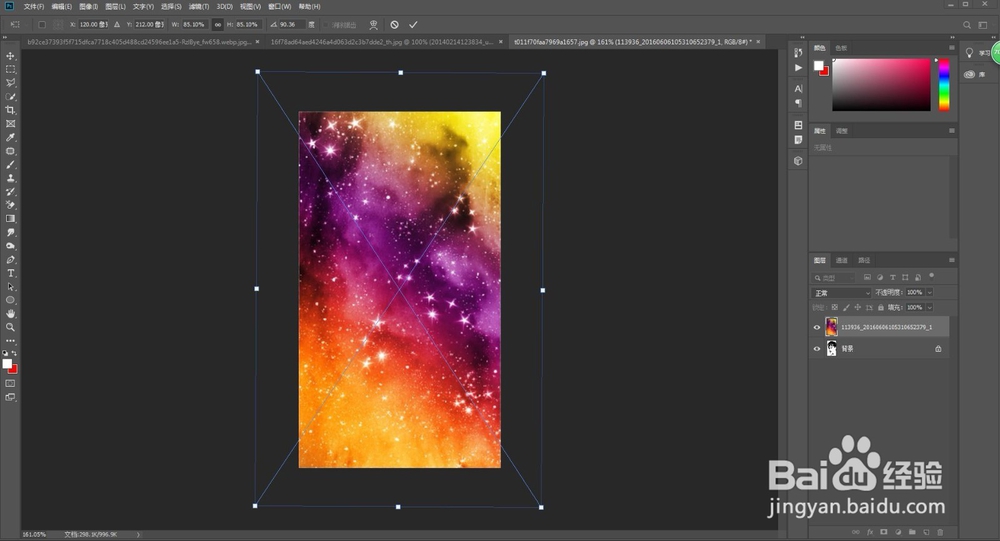Click the rainbow hue slider in Color panel
Screen dimensions: 1000x541
pos(944,85)
